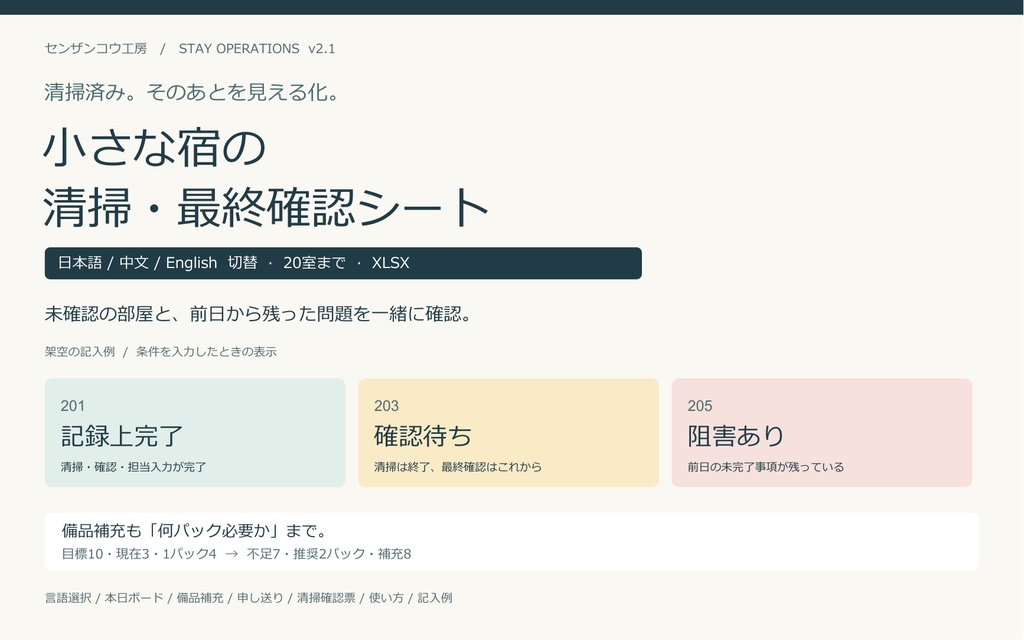The image size is (1024, 640).
Task: Click the dark banner with 日本語 / 中文 / English 切替
Action: [x=343, y=263]
